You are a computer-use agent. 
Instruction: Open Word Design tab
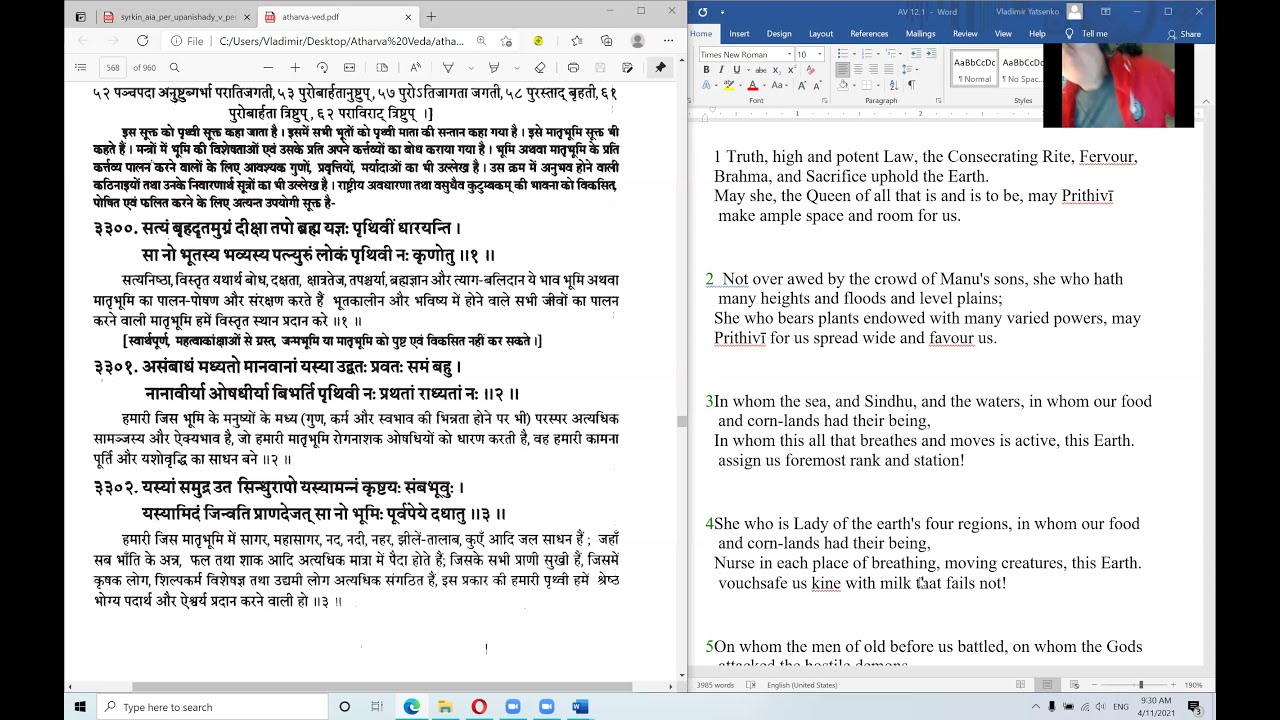(779, 34)
